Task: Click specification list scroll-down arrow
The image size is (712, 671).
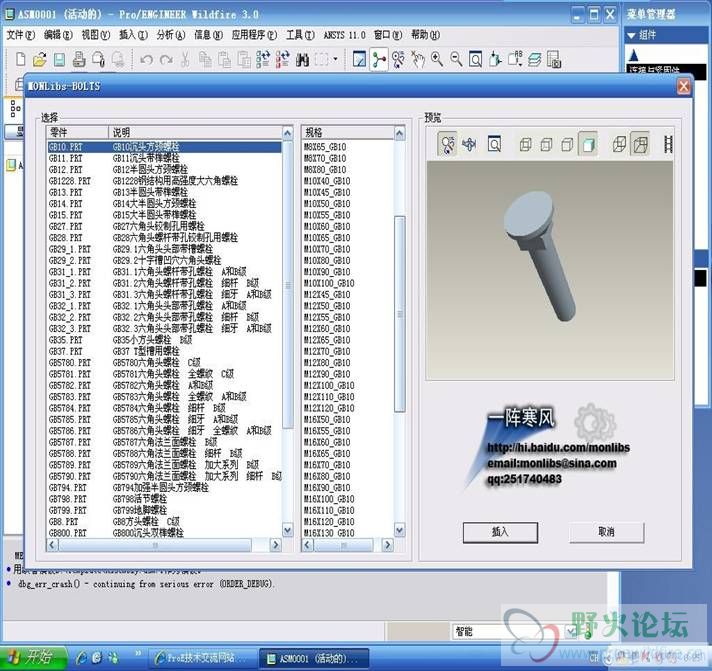Action: (400, 530)
